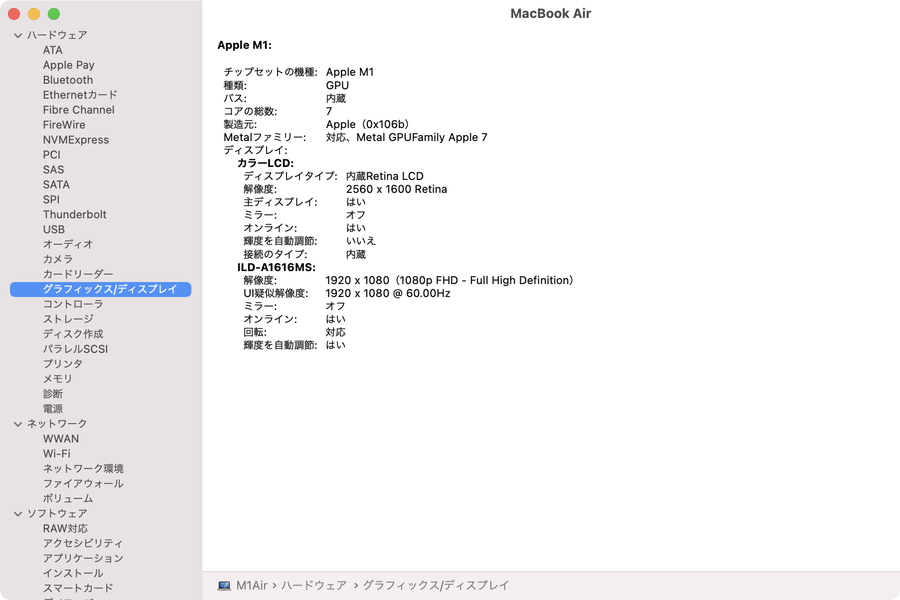Screen dimensions: 900x600
Task: Select パラレルSCSI in the sidebar
Action: click(x=75, y=349)
